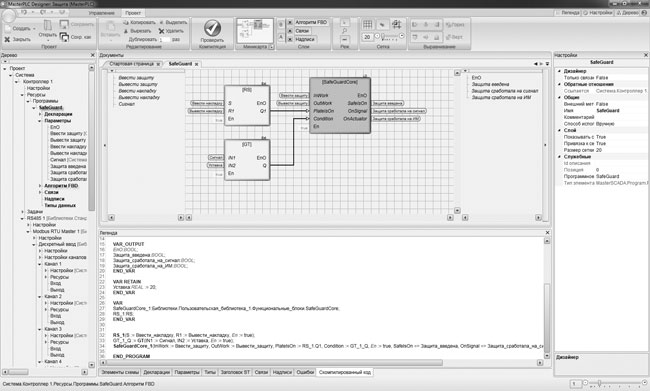650x391 pixels.
Task: Close the SafeGuard document tab
Action: point(196,64)
